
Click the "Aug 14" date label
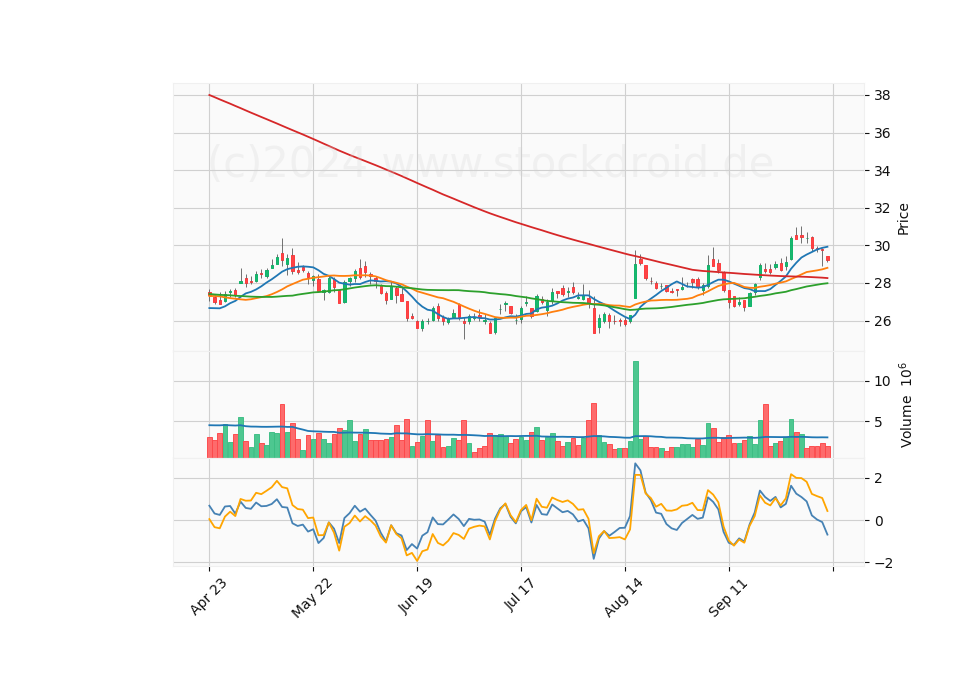point(623,597)
